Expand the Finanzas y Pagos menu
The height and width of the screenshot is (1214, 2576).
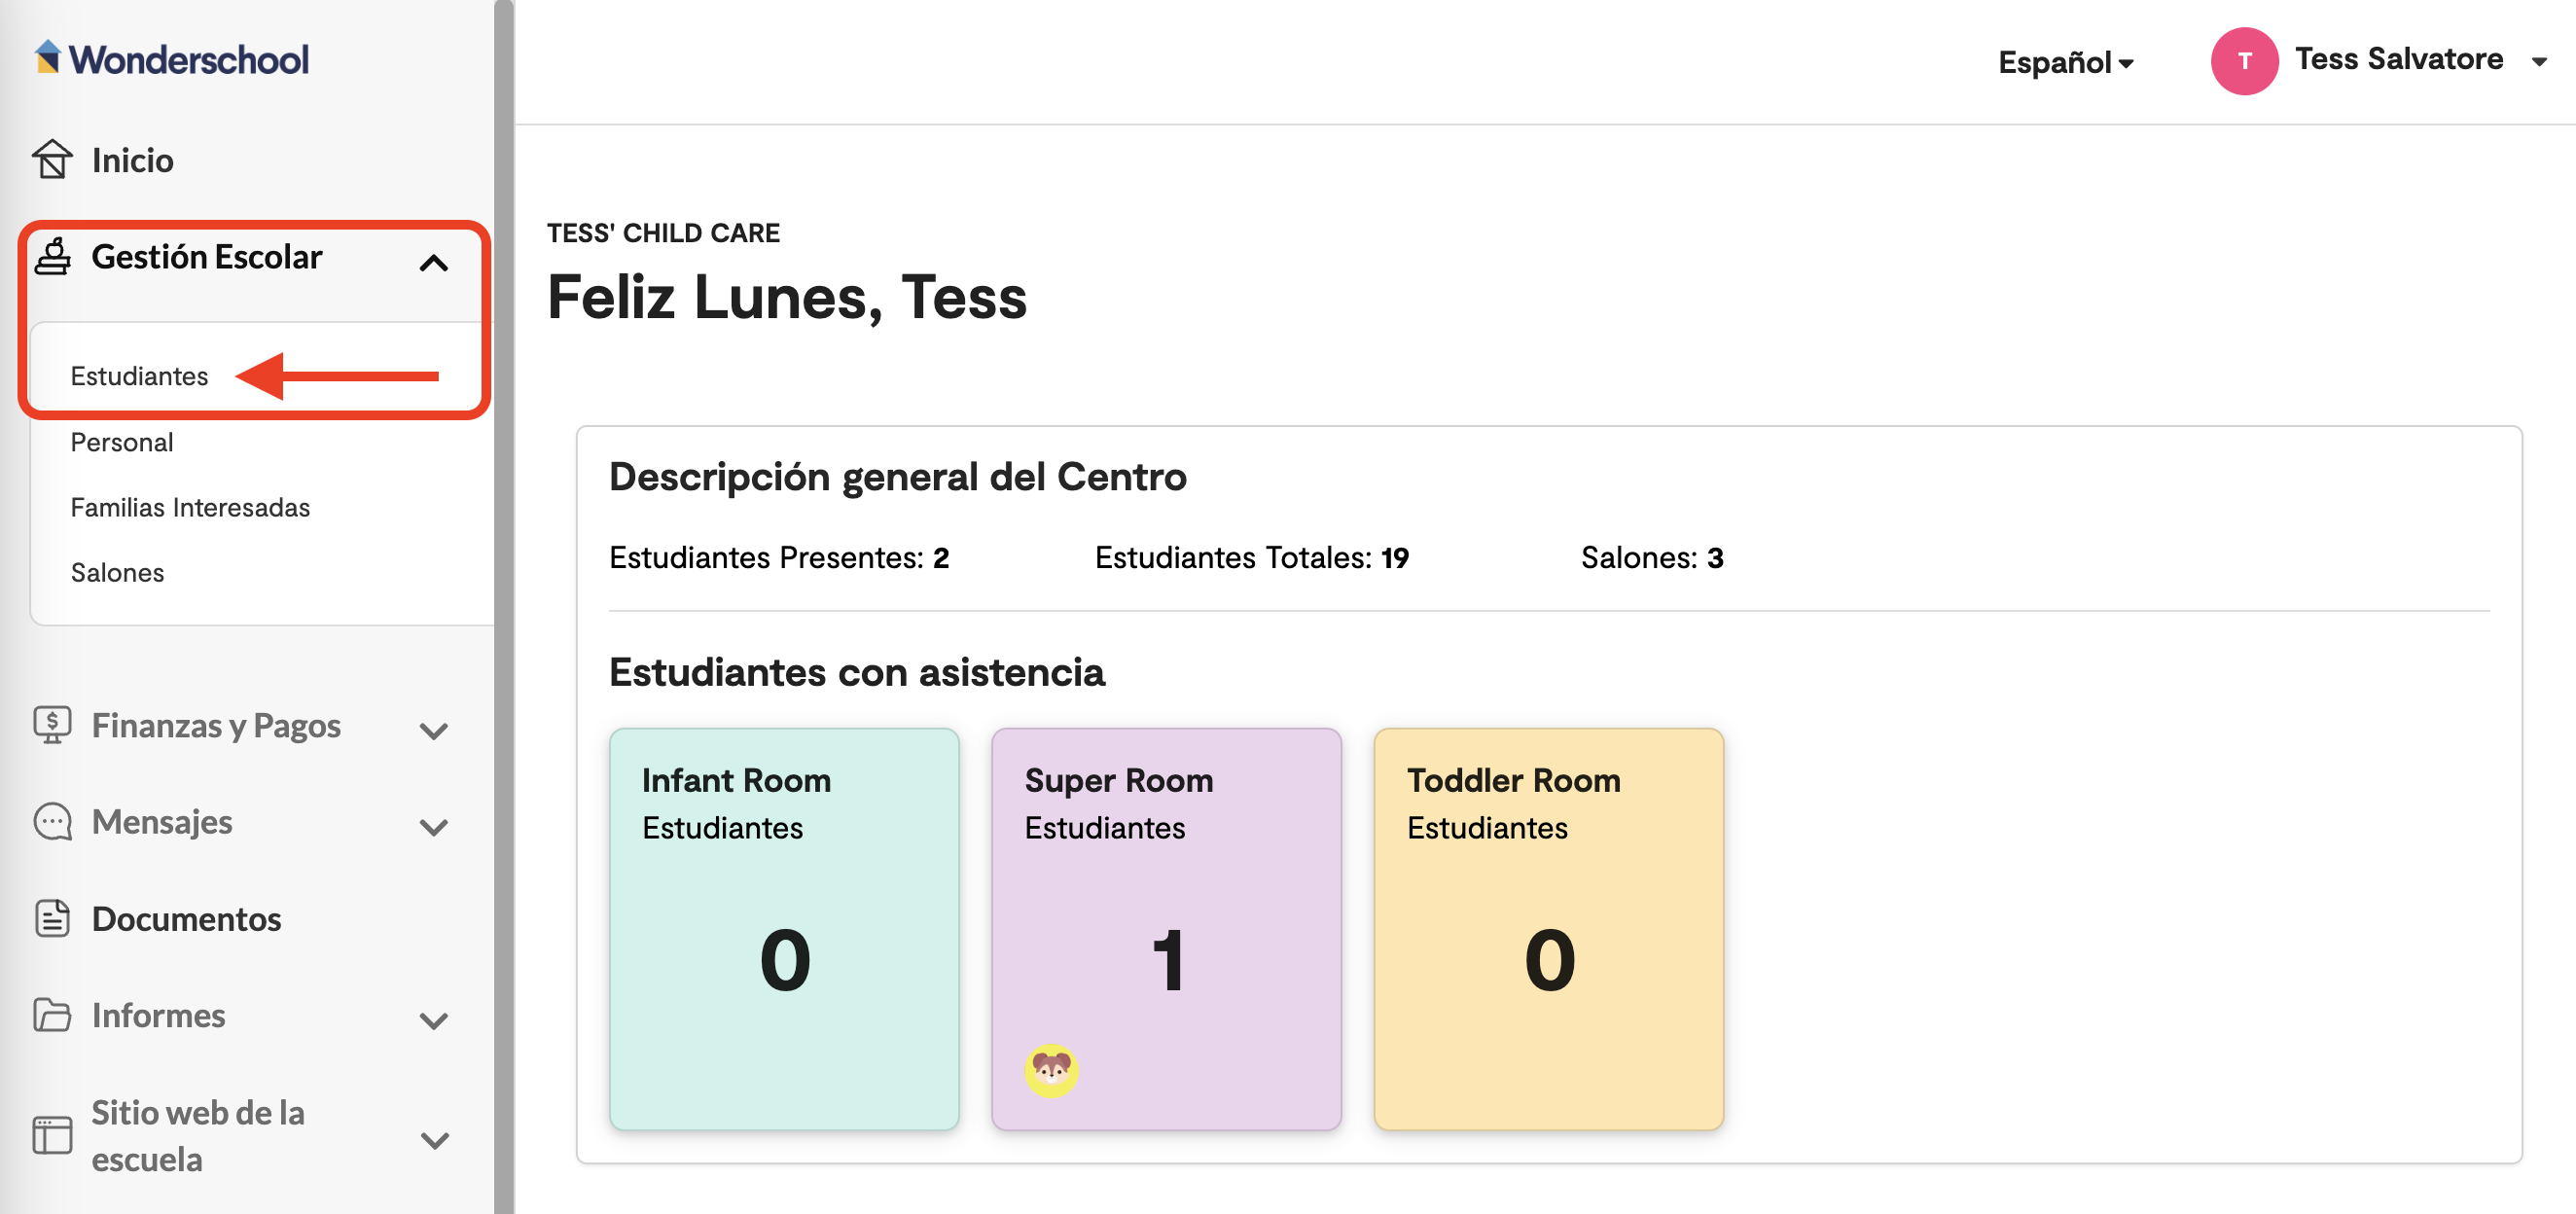pos(433,730)
